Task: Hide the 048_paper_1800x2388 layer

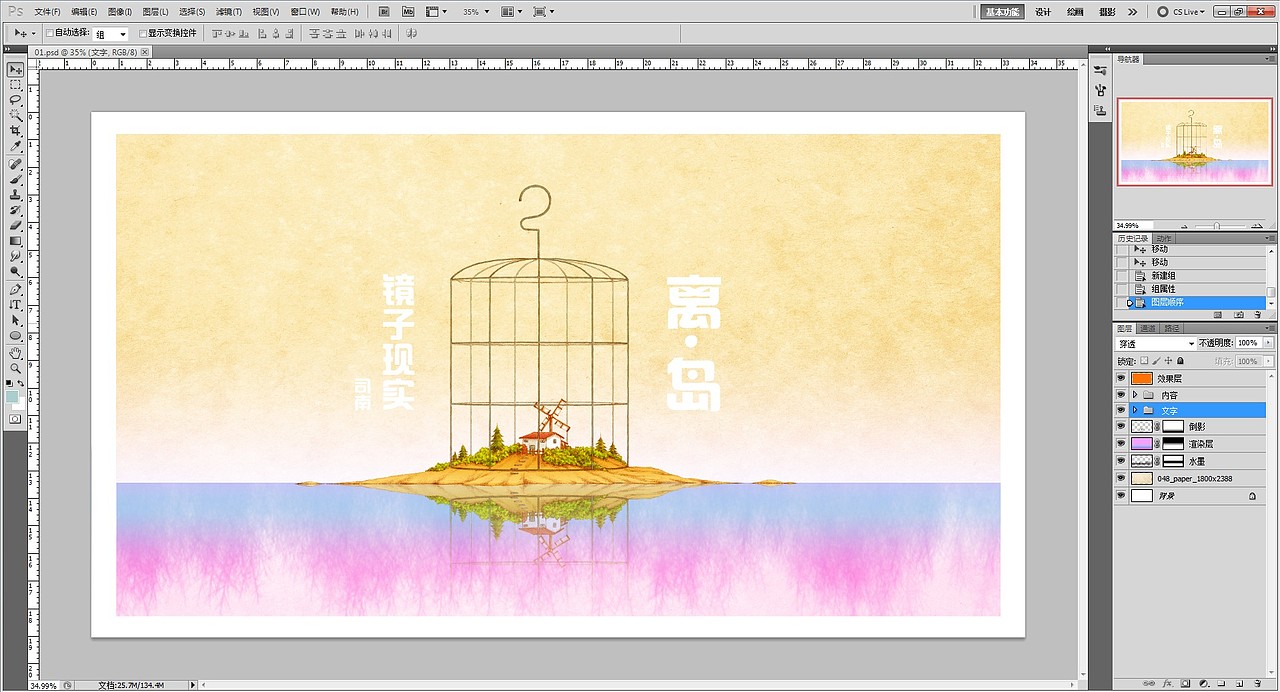Action: (1121, 478)
